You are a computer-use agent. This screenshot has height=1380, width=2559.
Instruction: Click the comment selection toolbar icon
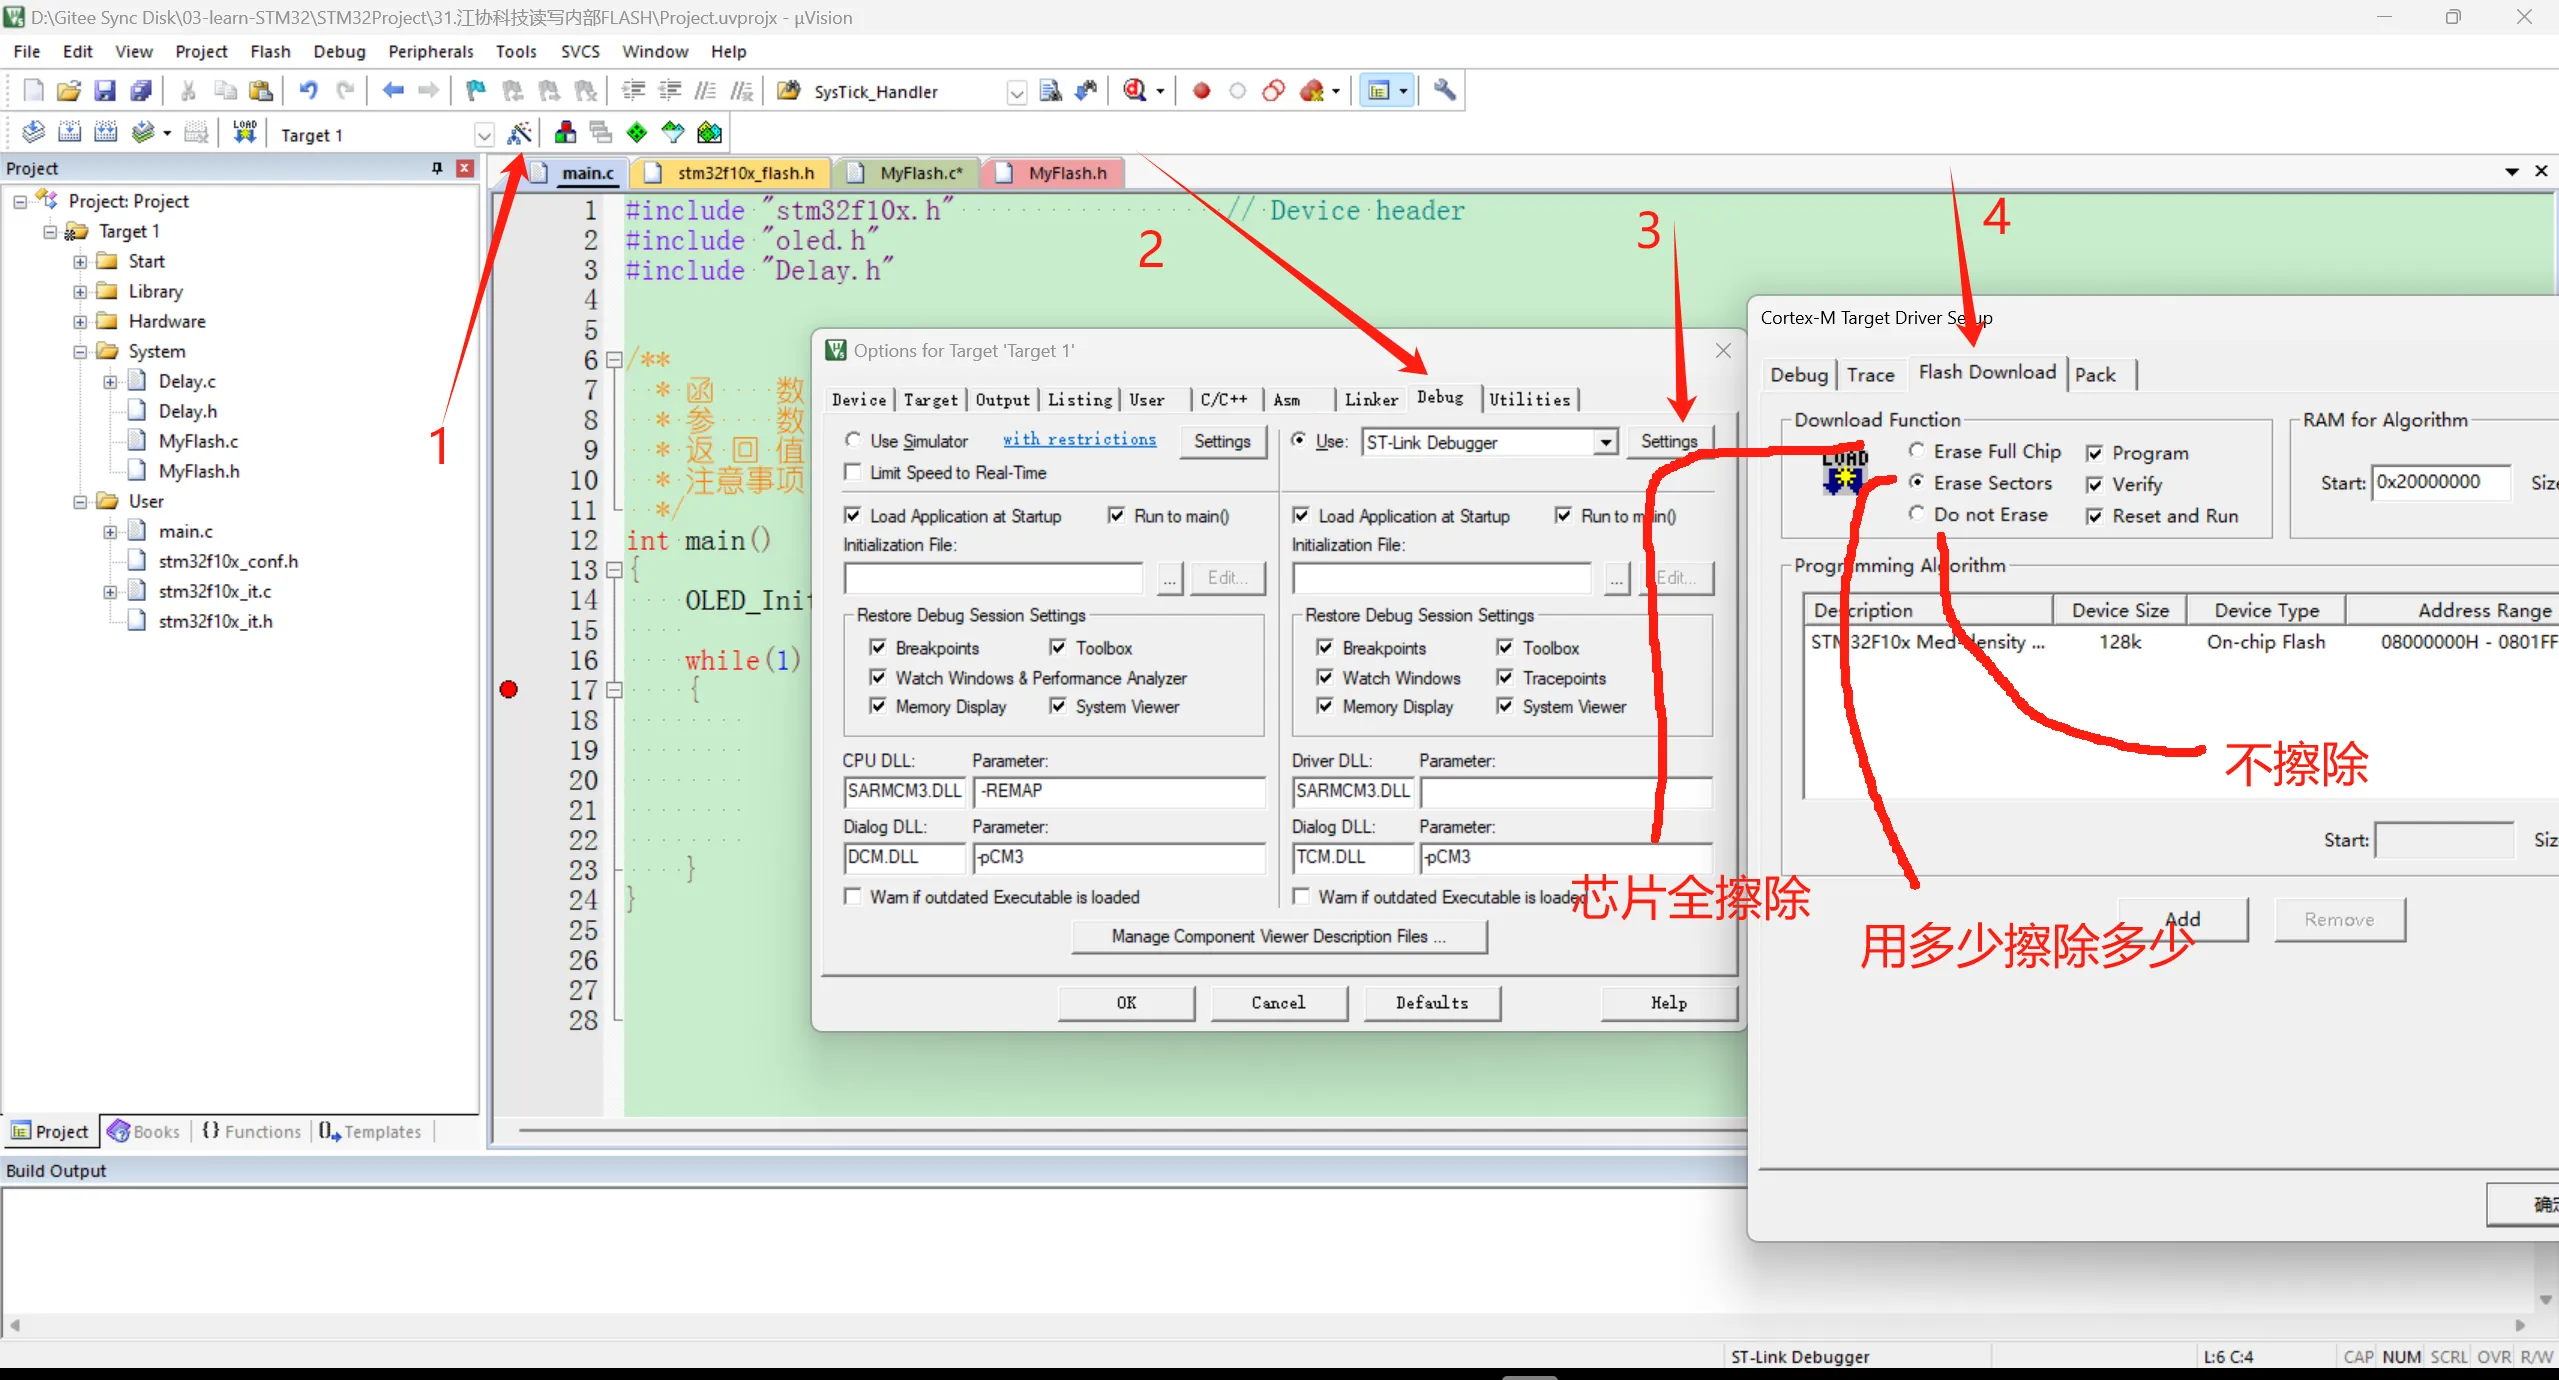(x=705, y=91)
